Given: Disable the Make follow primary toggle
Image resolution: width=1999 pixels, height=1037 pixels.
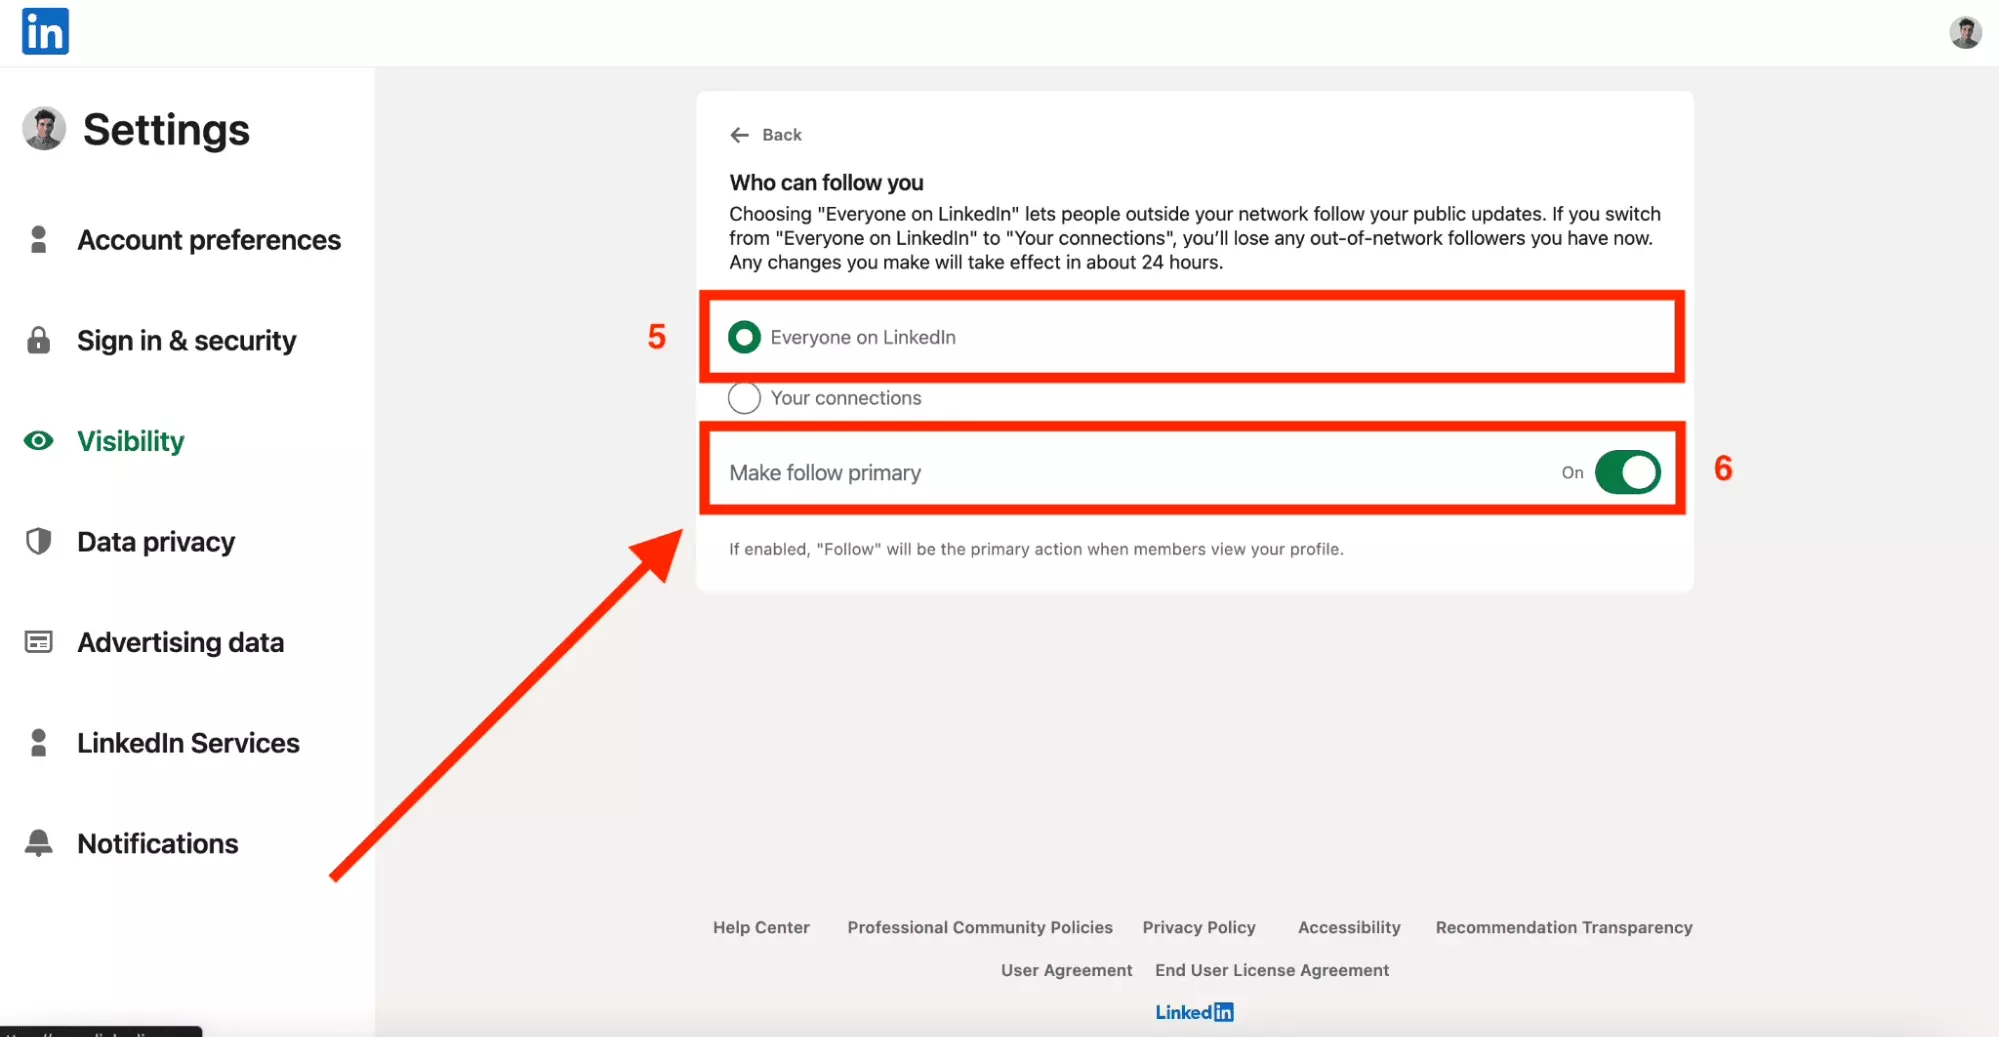Looking at the screenshot, I should pyautogui.click(x=1628, y=472).
